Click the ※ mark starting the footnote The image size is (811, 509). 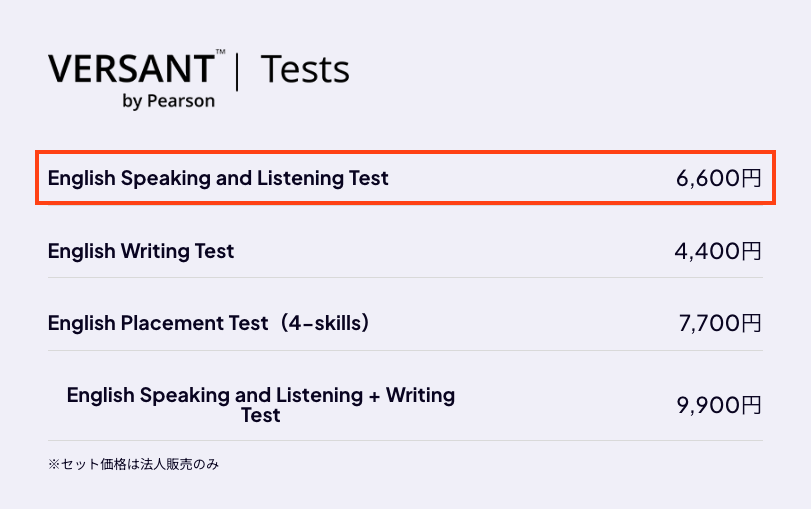tap(54, 465)
